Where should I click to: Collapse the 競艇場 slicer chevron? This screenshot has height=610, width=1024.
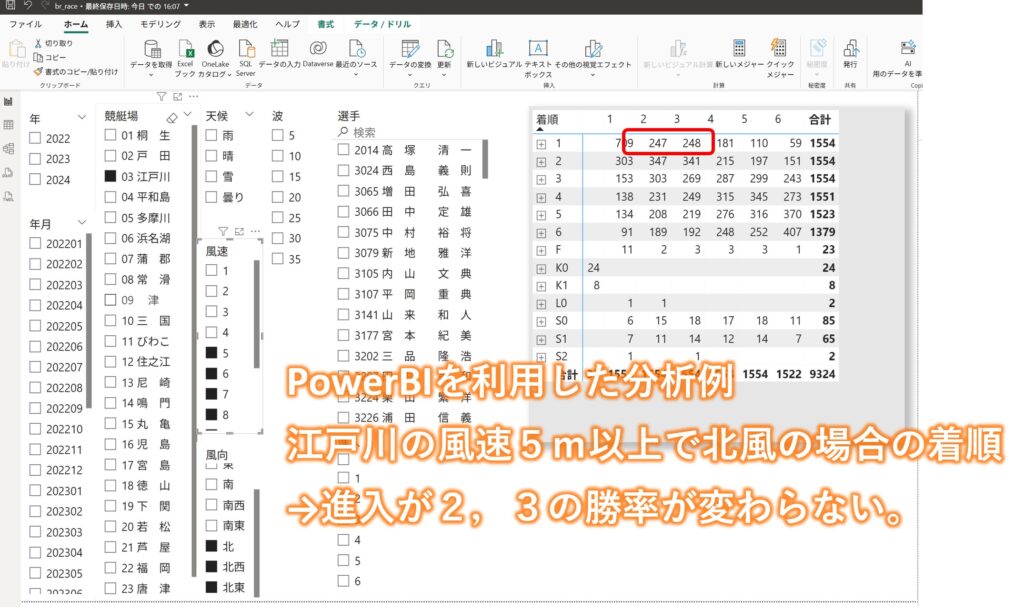(187, 114)
